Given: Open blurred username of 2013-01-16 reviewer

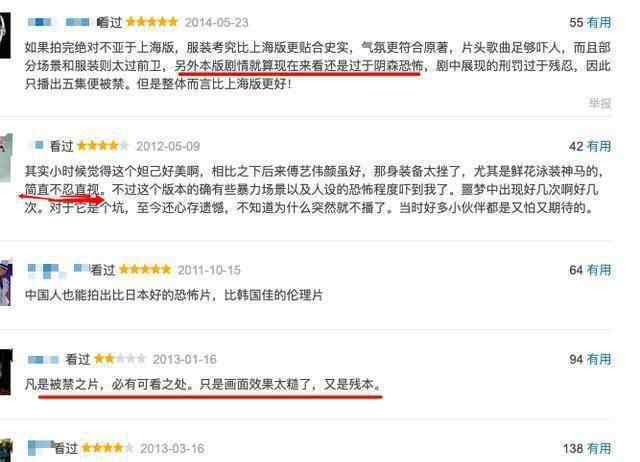Looking at the screenshot, I should tap(43, 360).
